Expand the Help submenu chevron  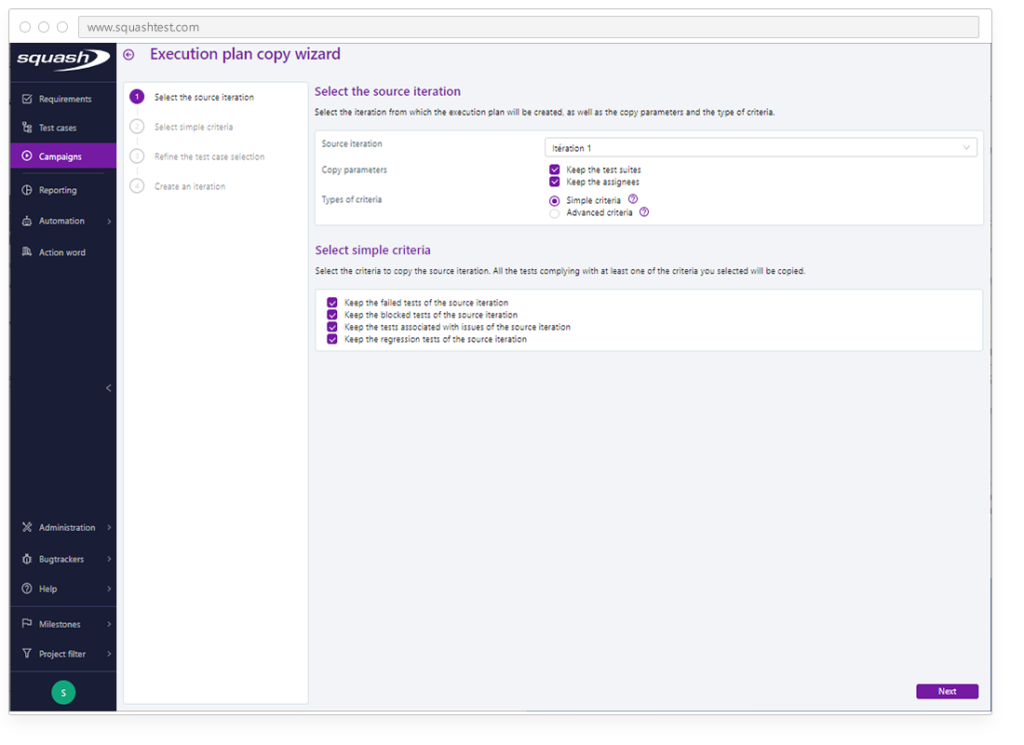[109, 588]
